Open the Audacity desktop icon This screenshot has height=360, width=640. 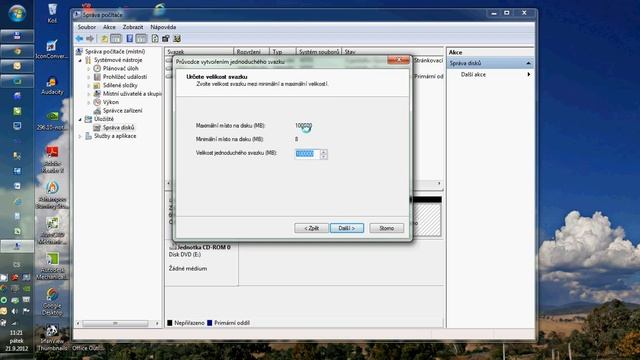(x=52, y=85)
